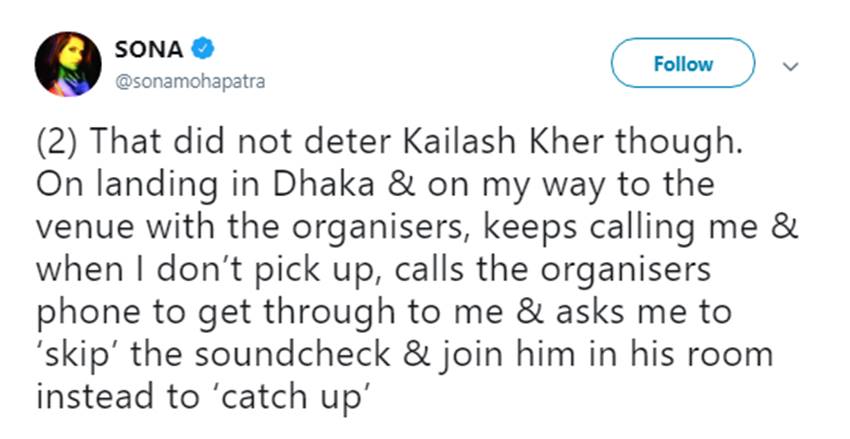This screenshot has width=850, height=439.
Task: Open SONA's profile picture
Action: click(x=68, y=64)
